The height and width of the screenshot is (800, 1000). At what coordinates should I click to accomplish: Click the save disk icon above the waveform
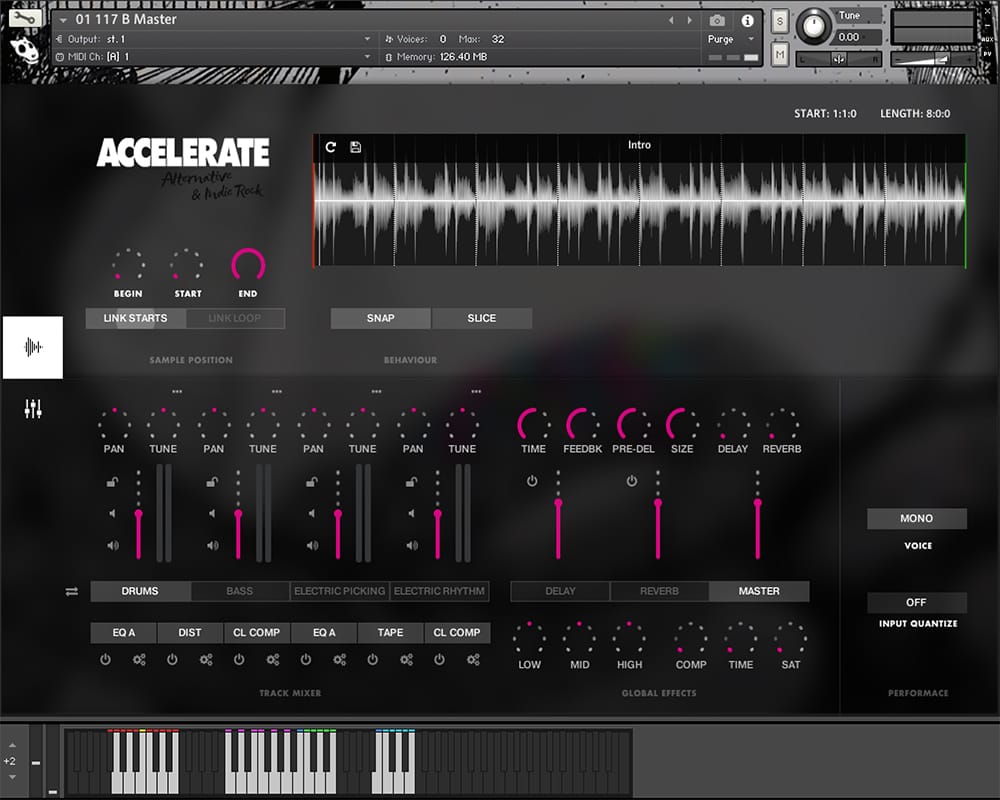pos(356,147)
